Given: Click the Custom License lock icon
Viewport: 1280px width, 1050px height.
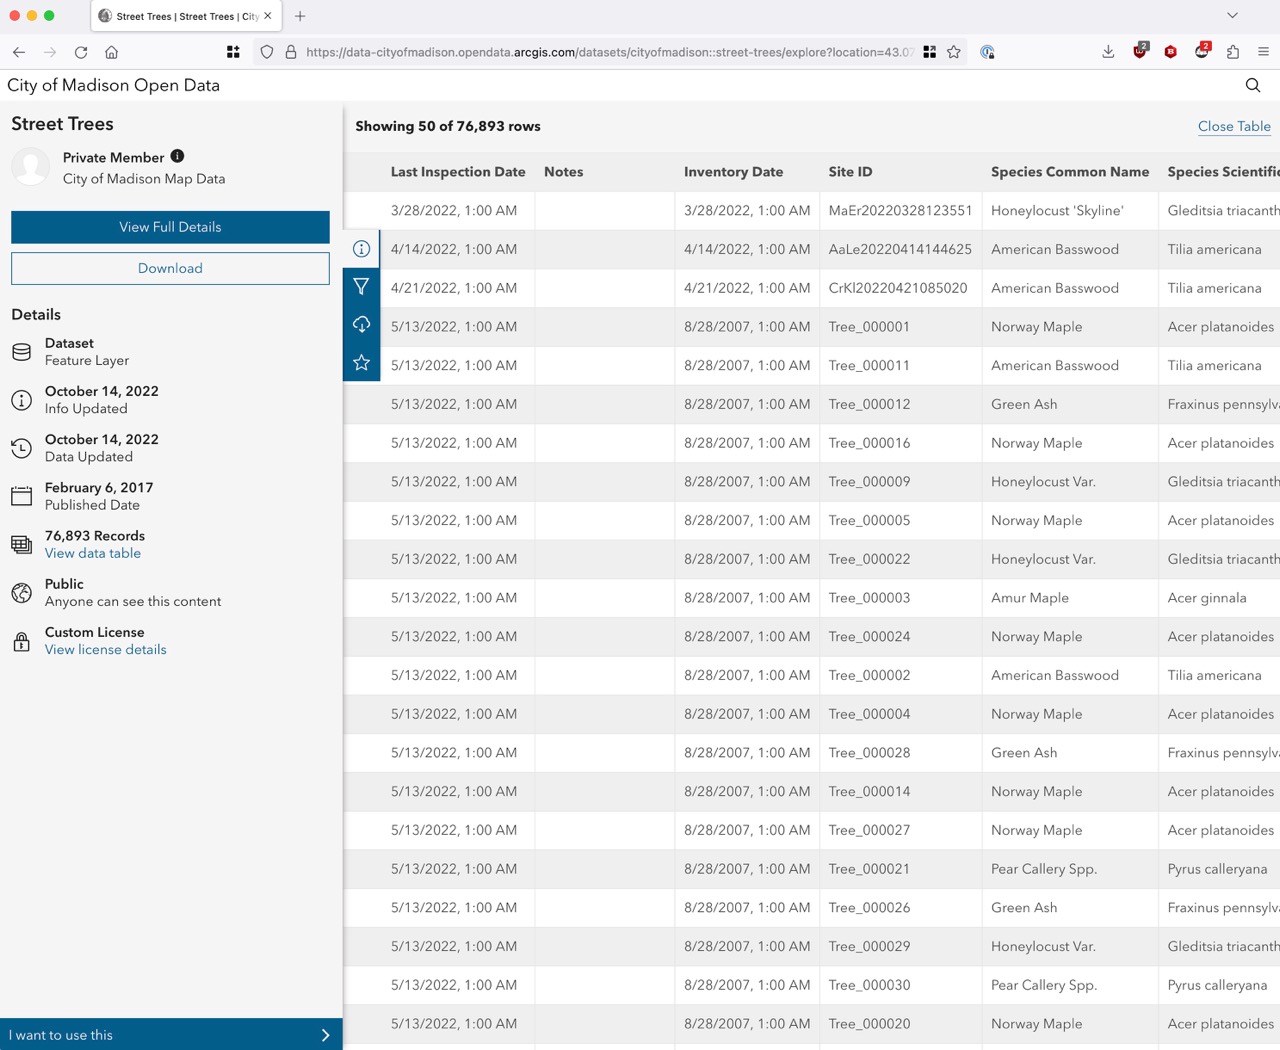Looking at the screenshot, I should coord(22,641).
